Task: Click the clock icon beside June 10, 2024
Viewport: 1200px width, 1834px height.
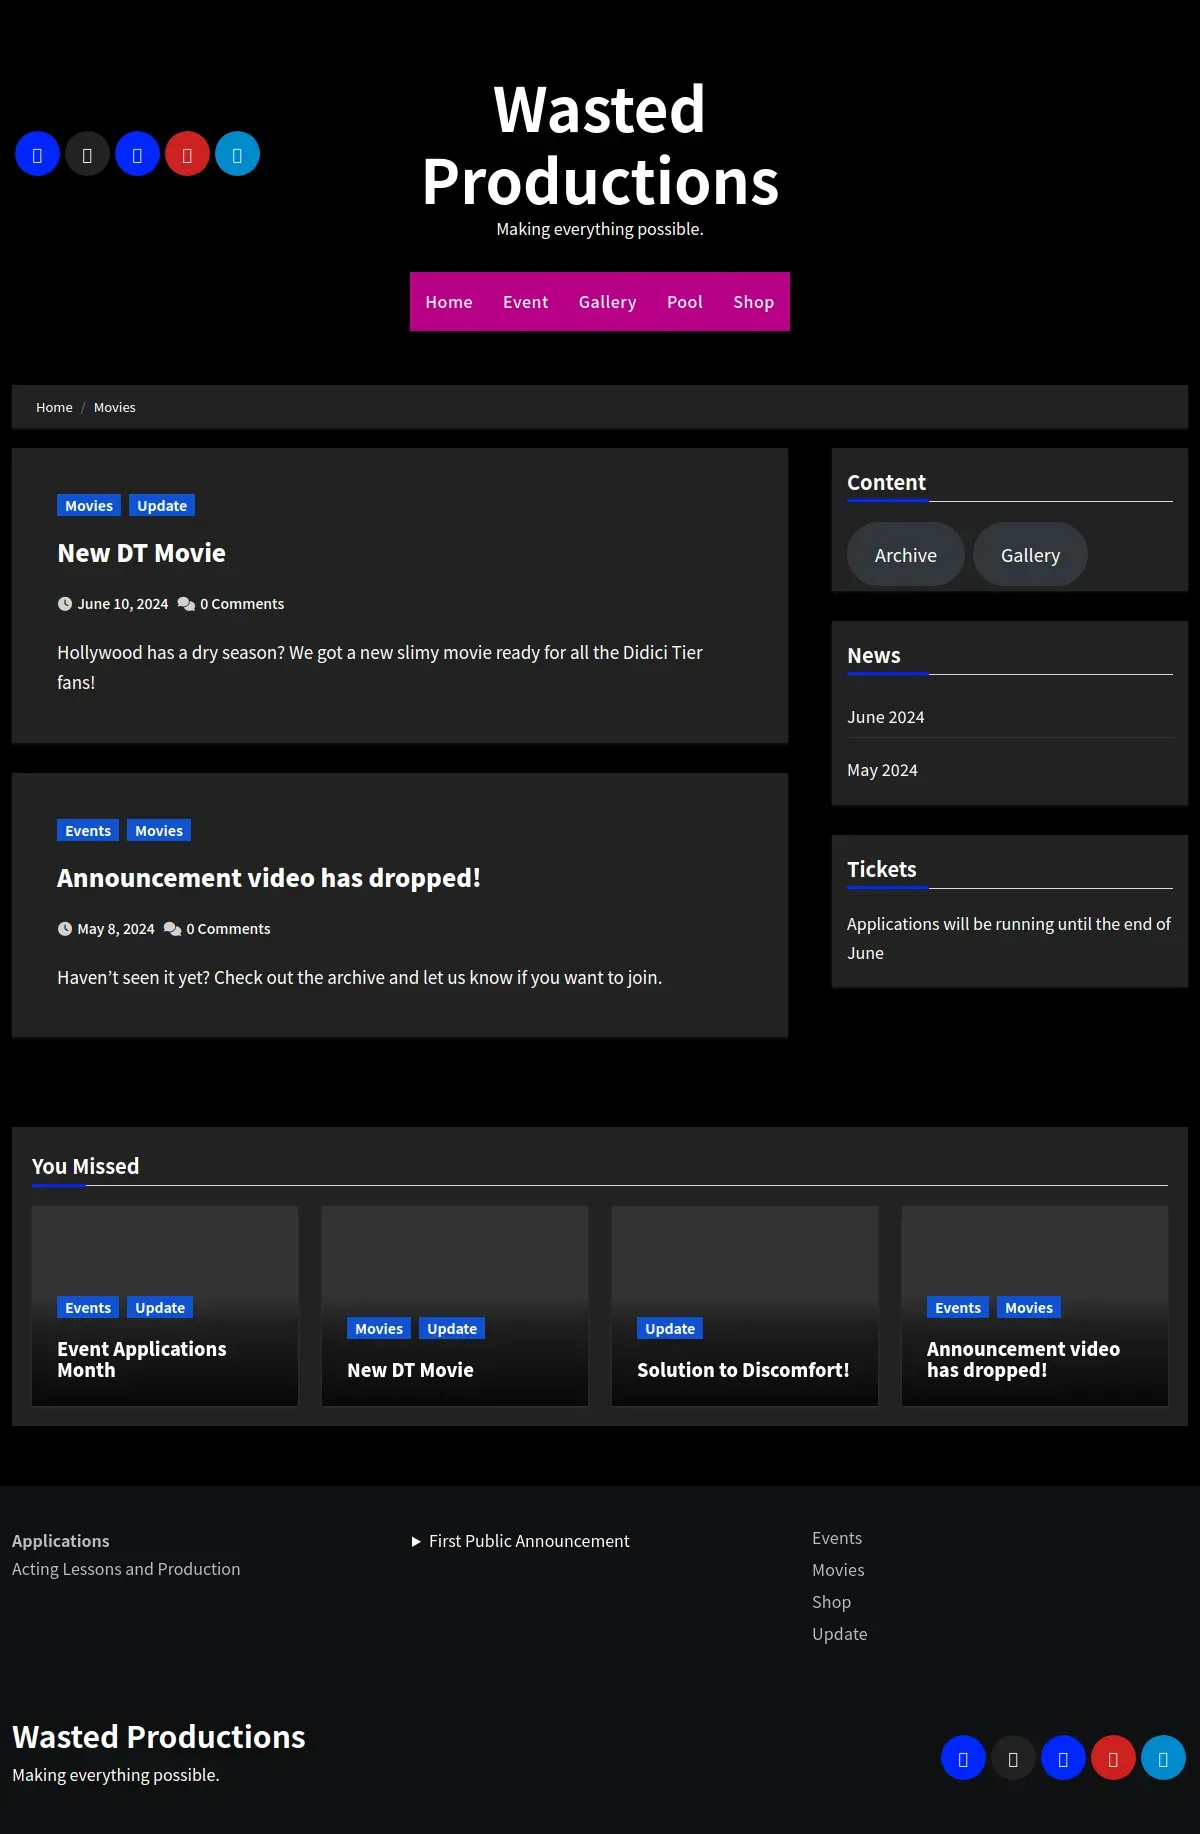Action: [65, 604]
